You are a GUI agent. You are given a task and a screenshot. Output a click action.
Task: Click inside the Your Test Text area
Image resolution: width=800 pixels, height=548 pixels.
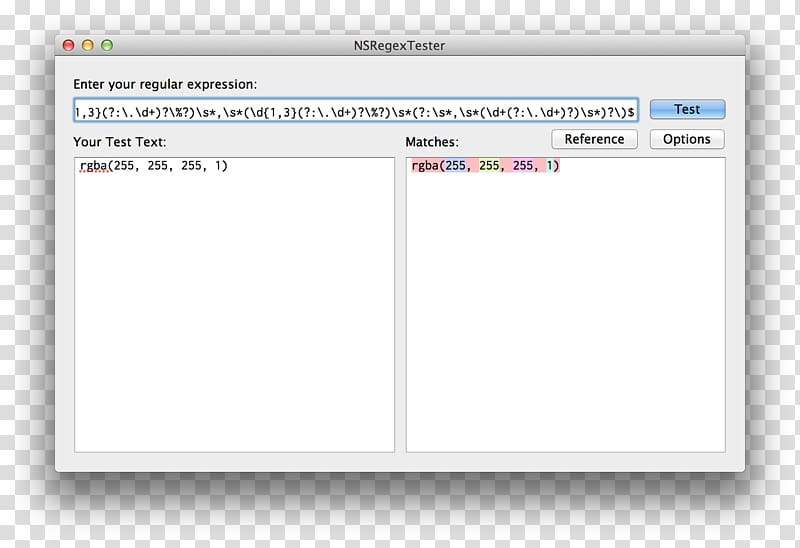234,305
